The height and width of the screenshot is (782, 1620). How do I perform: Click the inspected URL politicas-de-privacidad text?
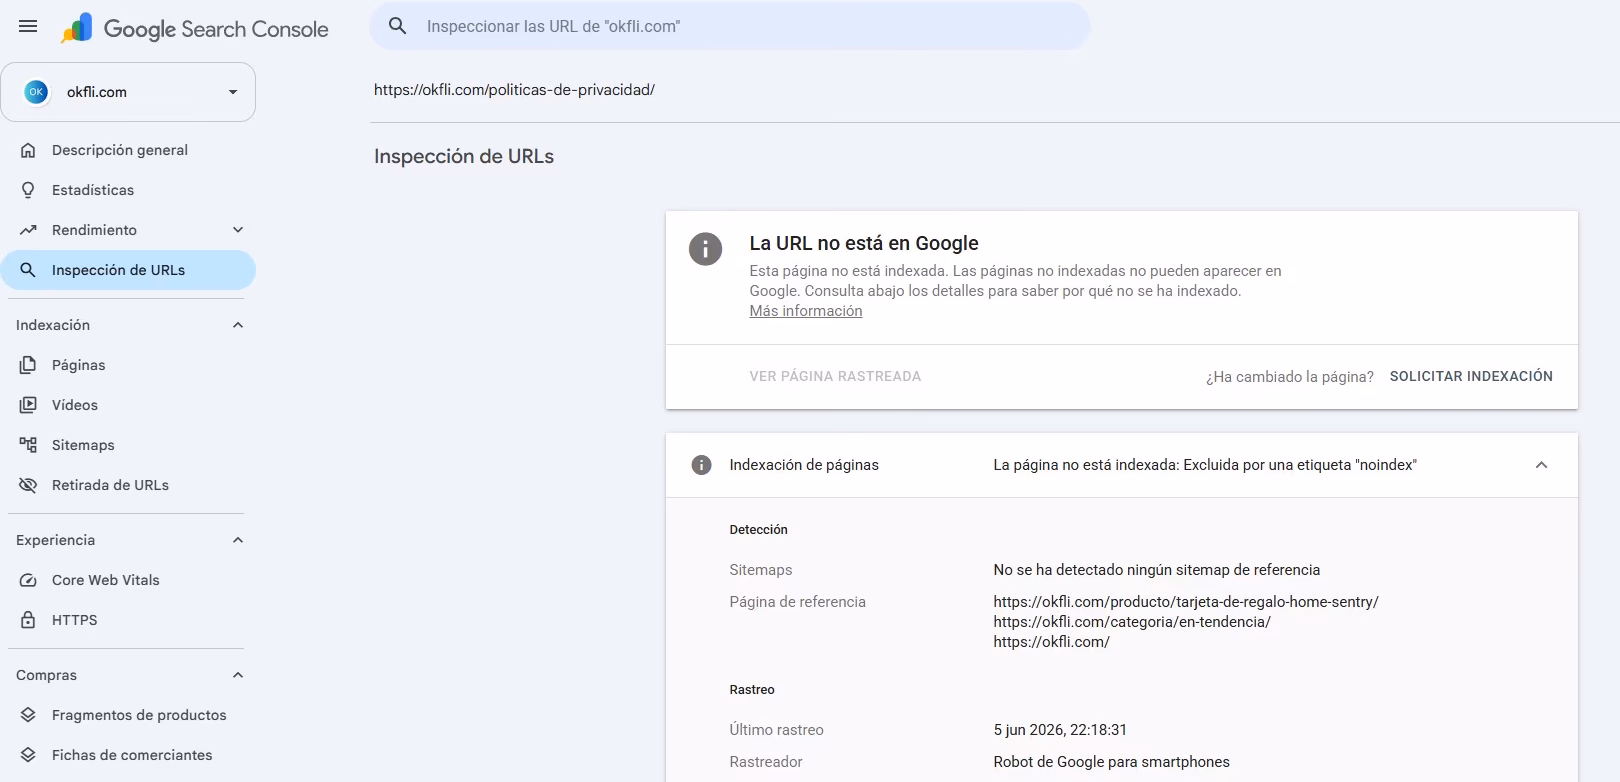click(x=514, y=90)
